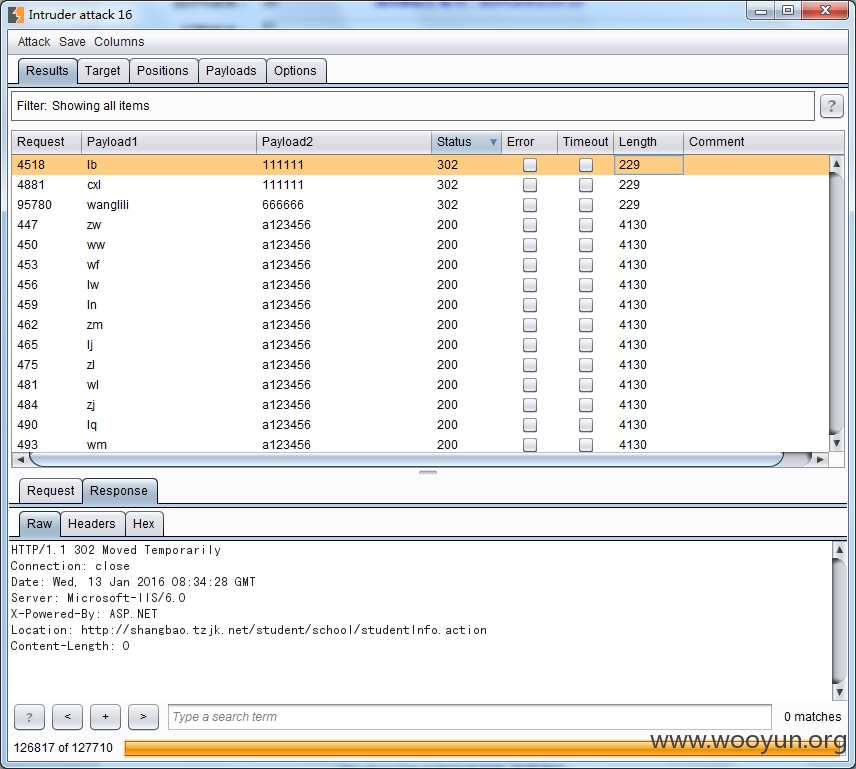856x769 pixels.
Task: Toggle Timeout checkbox for request 481
Action: coord(586,385)
